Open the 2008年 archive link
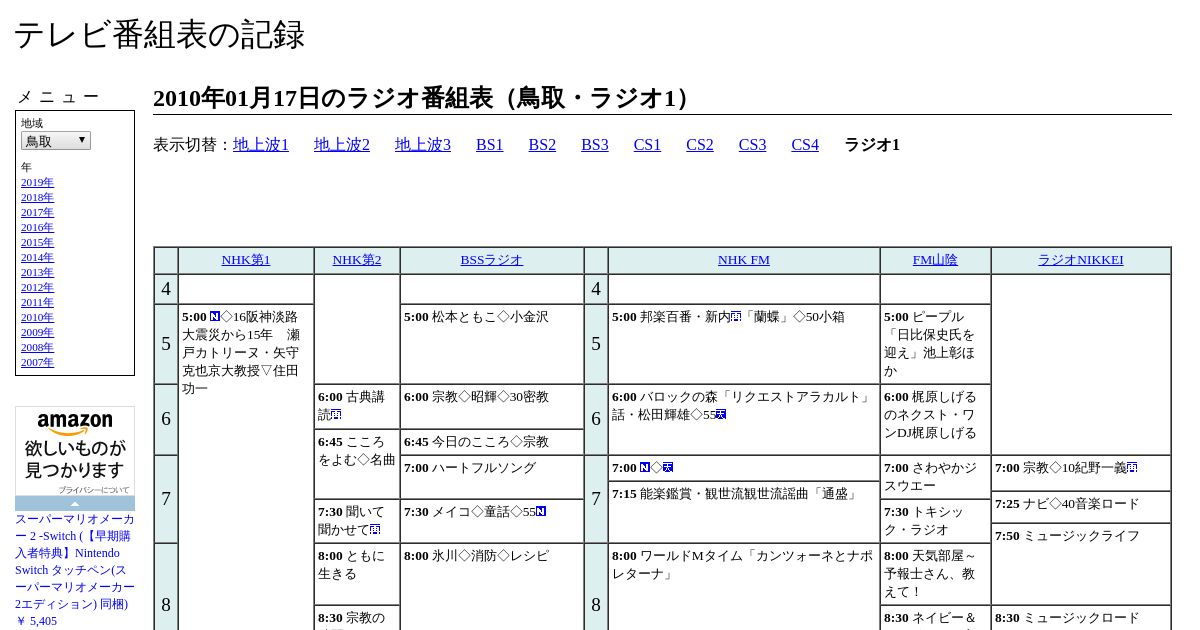Screen dimensions: 1200x630 37,347
